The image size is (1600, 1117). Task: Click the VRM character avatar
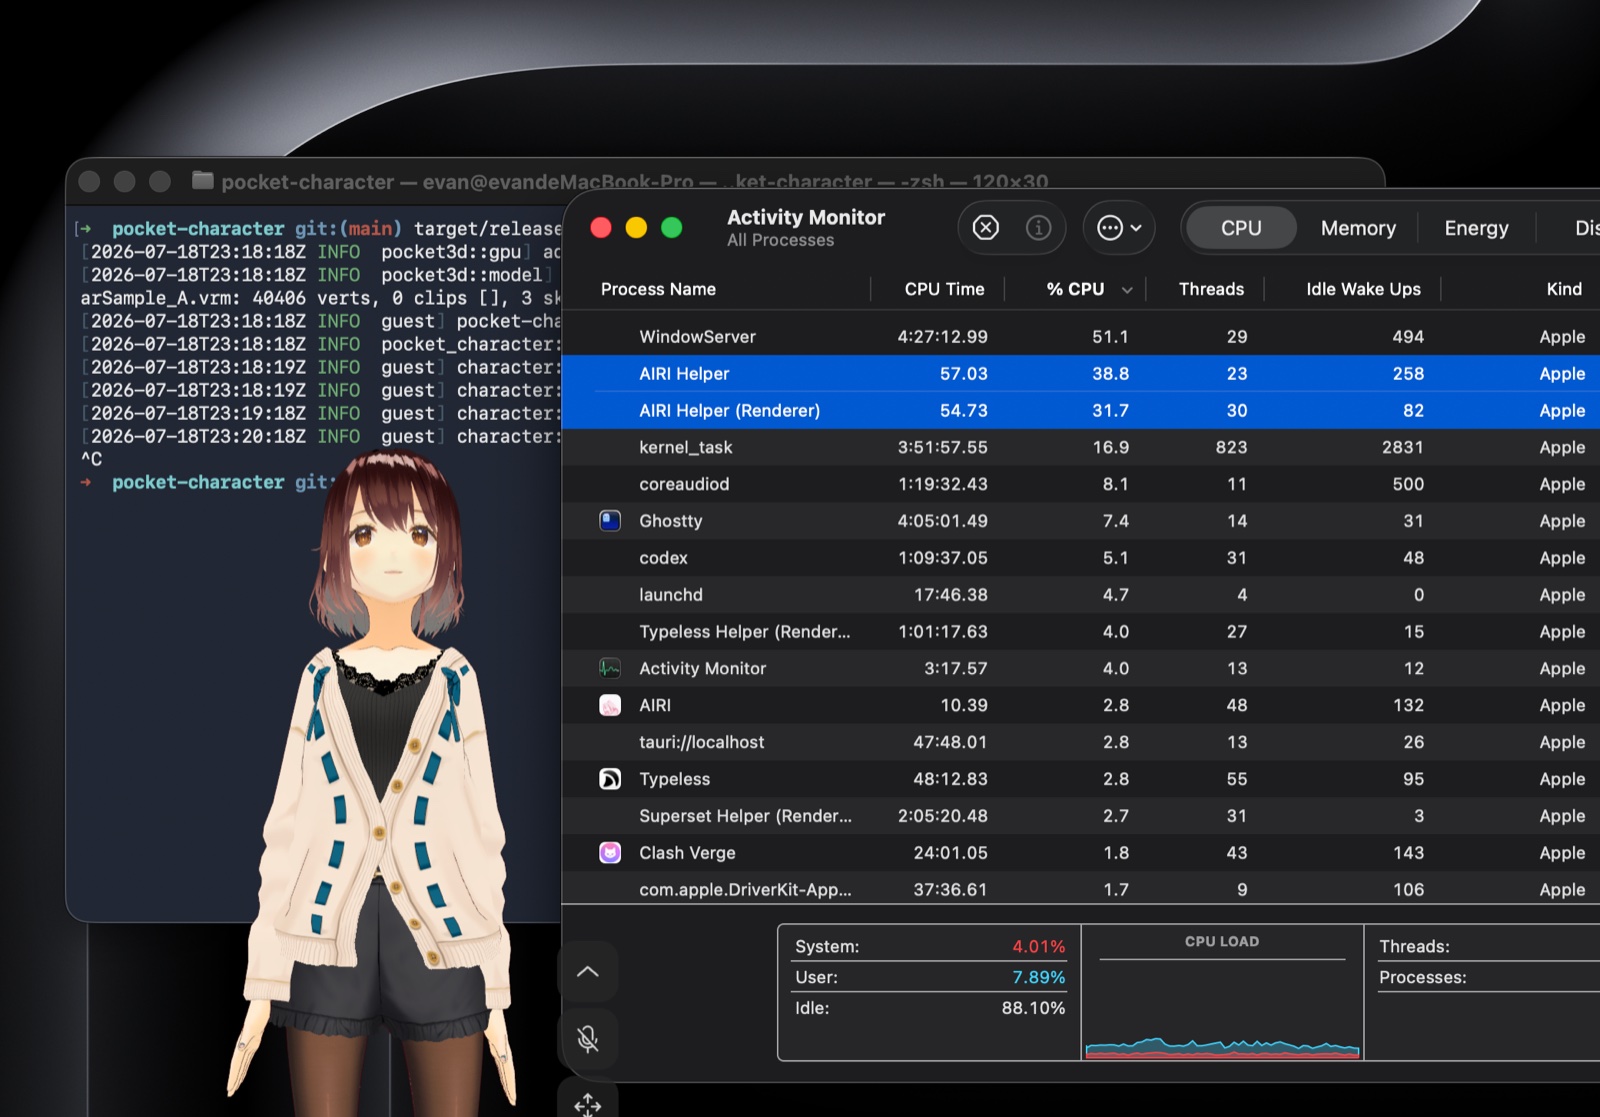click(385, 780)
